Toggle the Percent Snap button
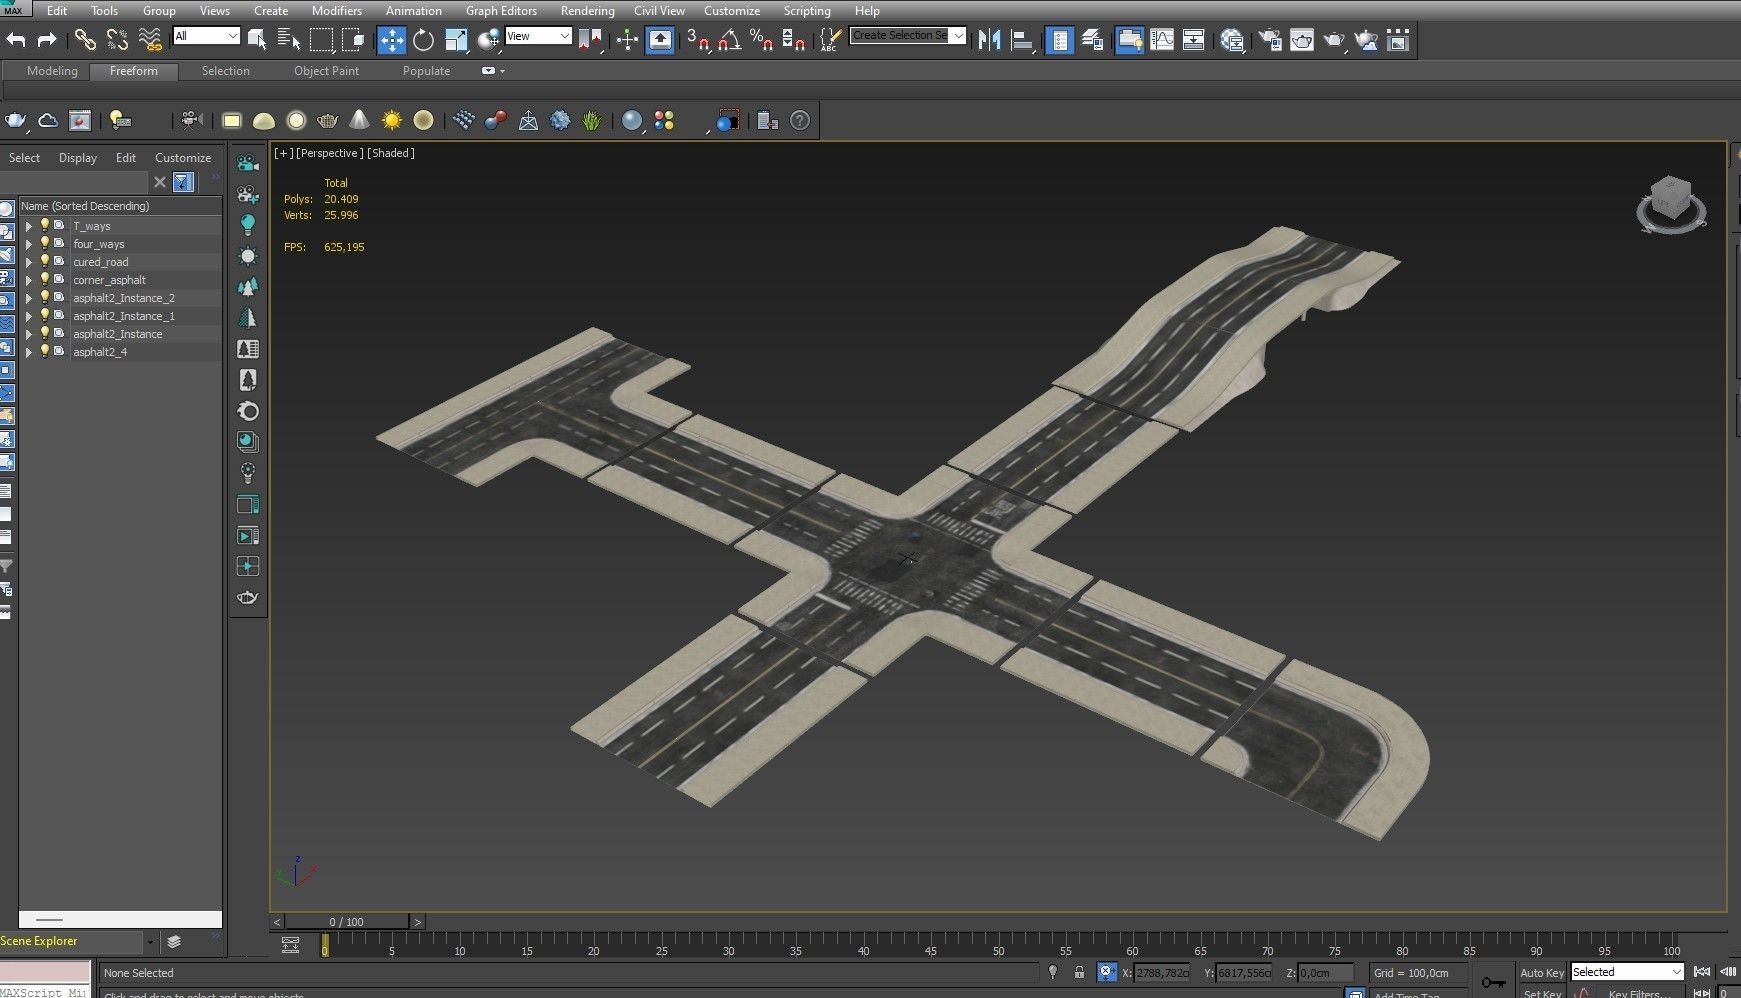Screen dimensions: 1741x998 click(762, 40)
